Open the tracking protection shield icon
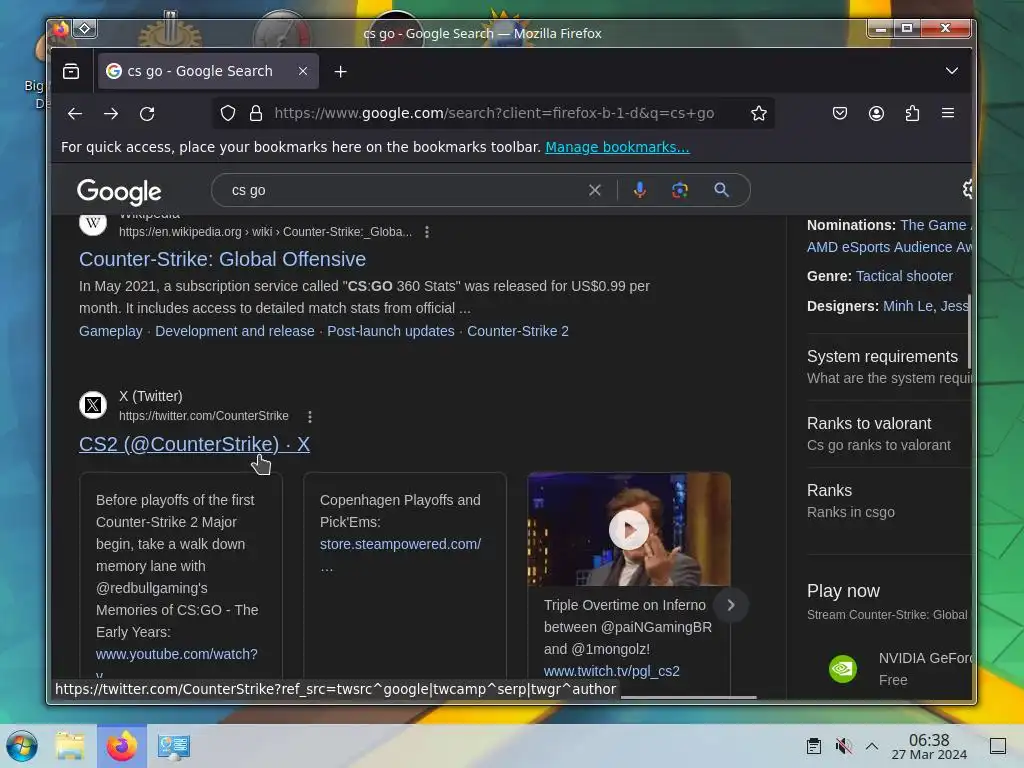This screenshot has height=768, width=1024. click(x=228, y=114)
